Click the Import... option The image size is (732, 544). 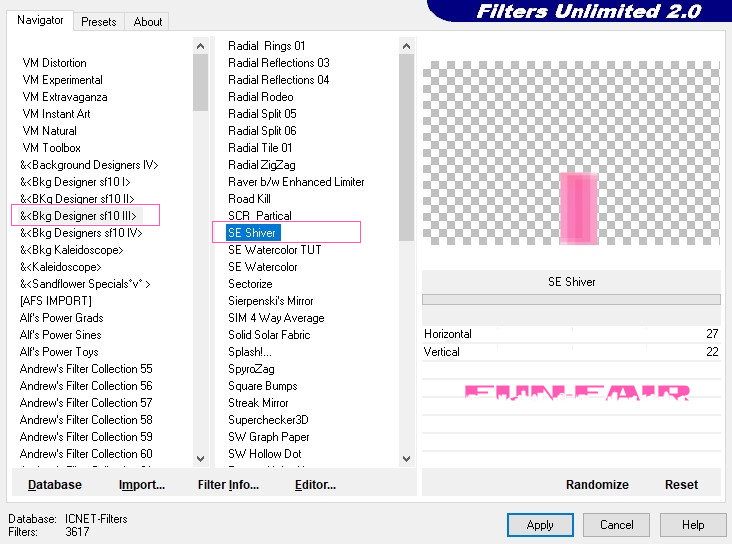pyautogui.click(x=141, y=484)
